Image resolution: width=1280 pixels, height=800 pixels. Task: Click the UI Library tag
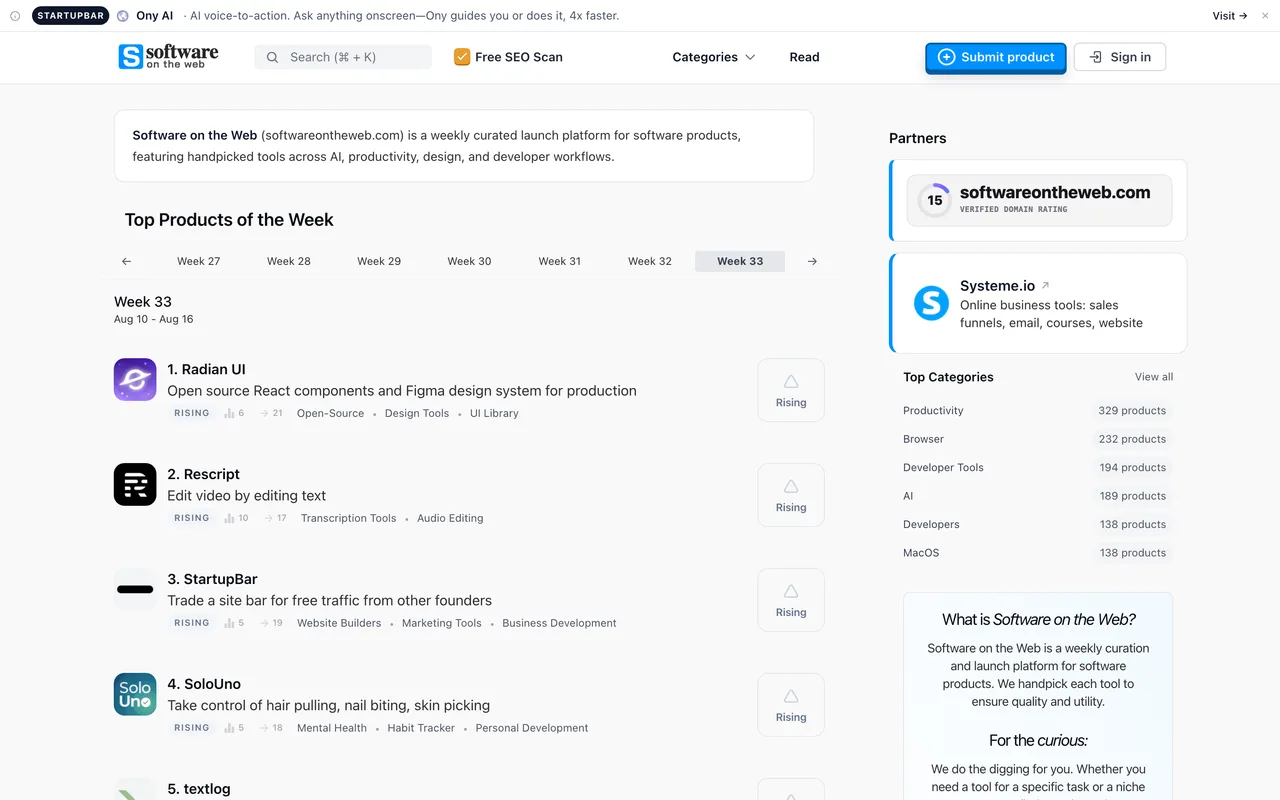pyautogui.click(x=494, y=413)
